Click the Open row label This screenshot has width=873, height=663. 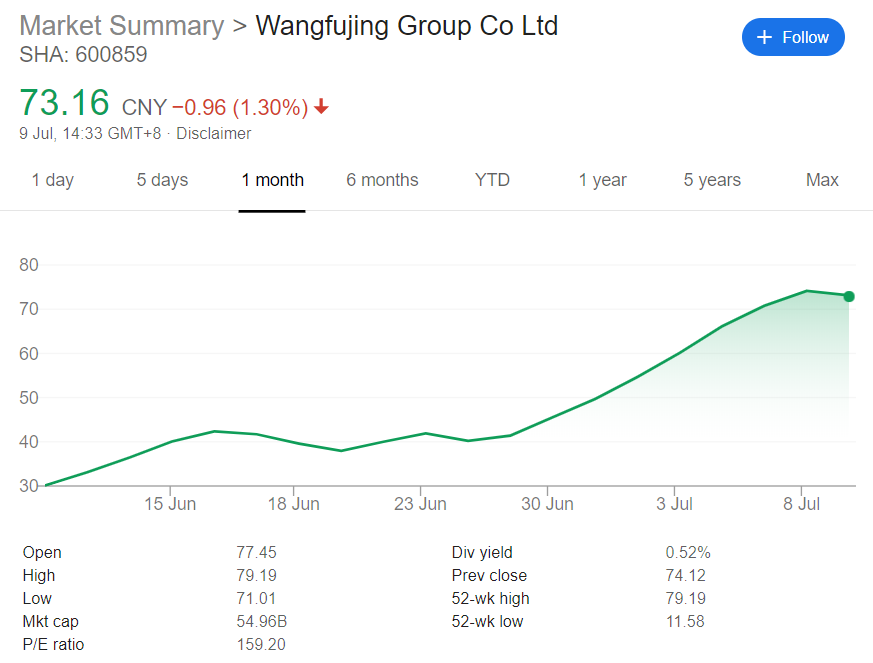point(42,552)
